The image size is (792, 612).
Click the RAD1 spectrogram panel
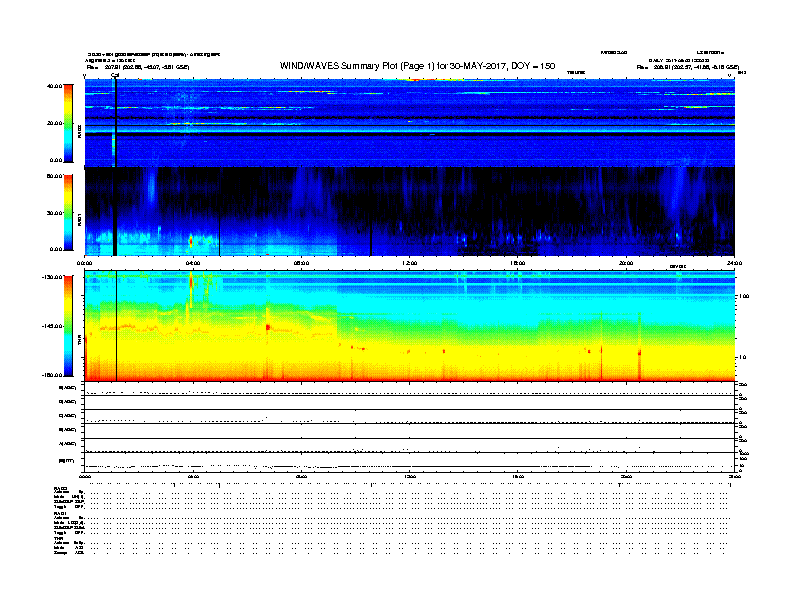pos(410,211)
